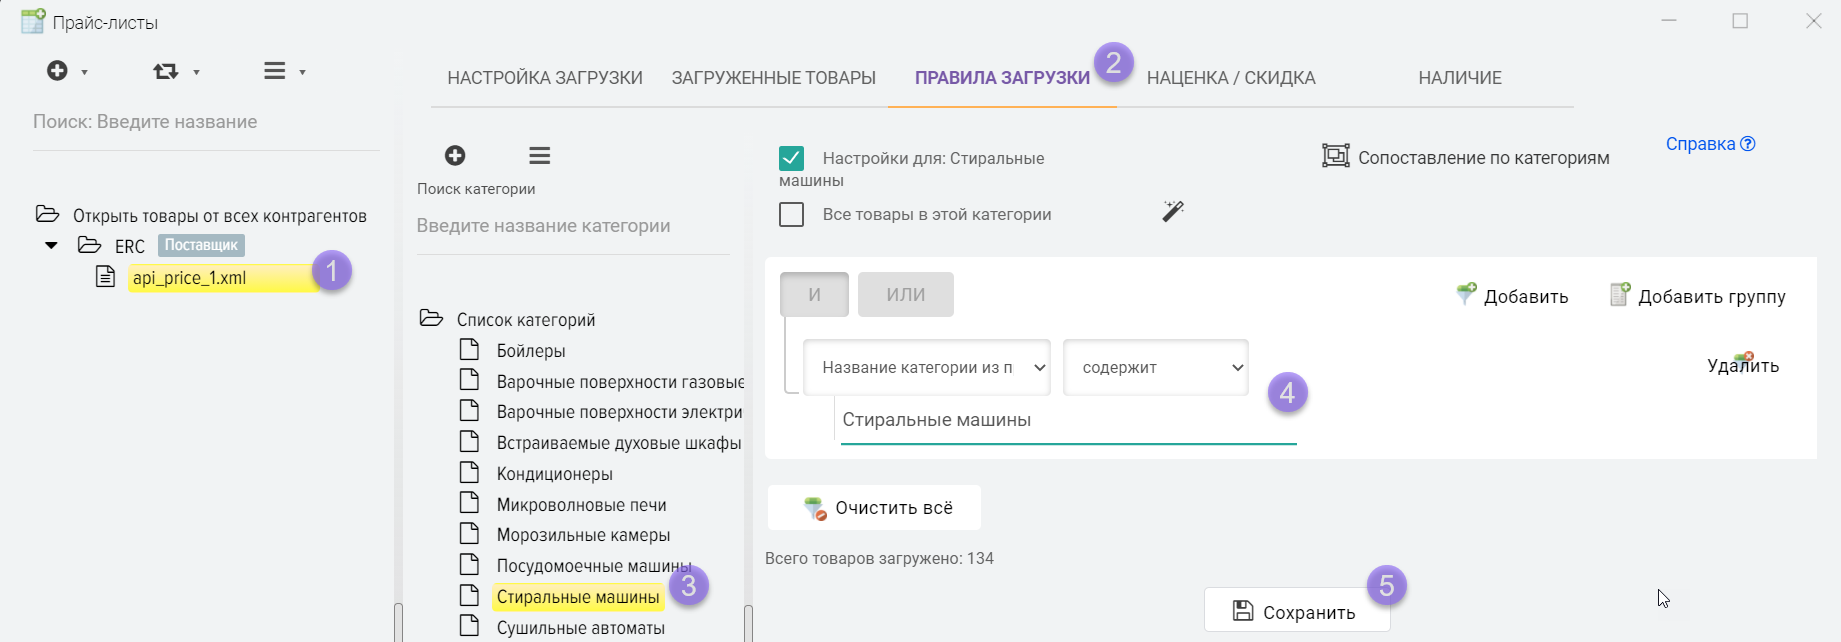The width and height of the screenshot is (1841, 642).
Task: Open the Загруженные товары tab
Action: (x=773, y=78)
